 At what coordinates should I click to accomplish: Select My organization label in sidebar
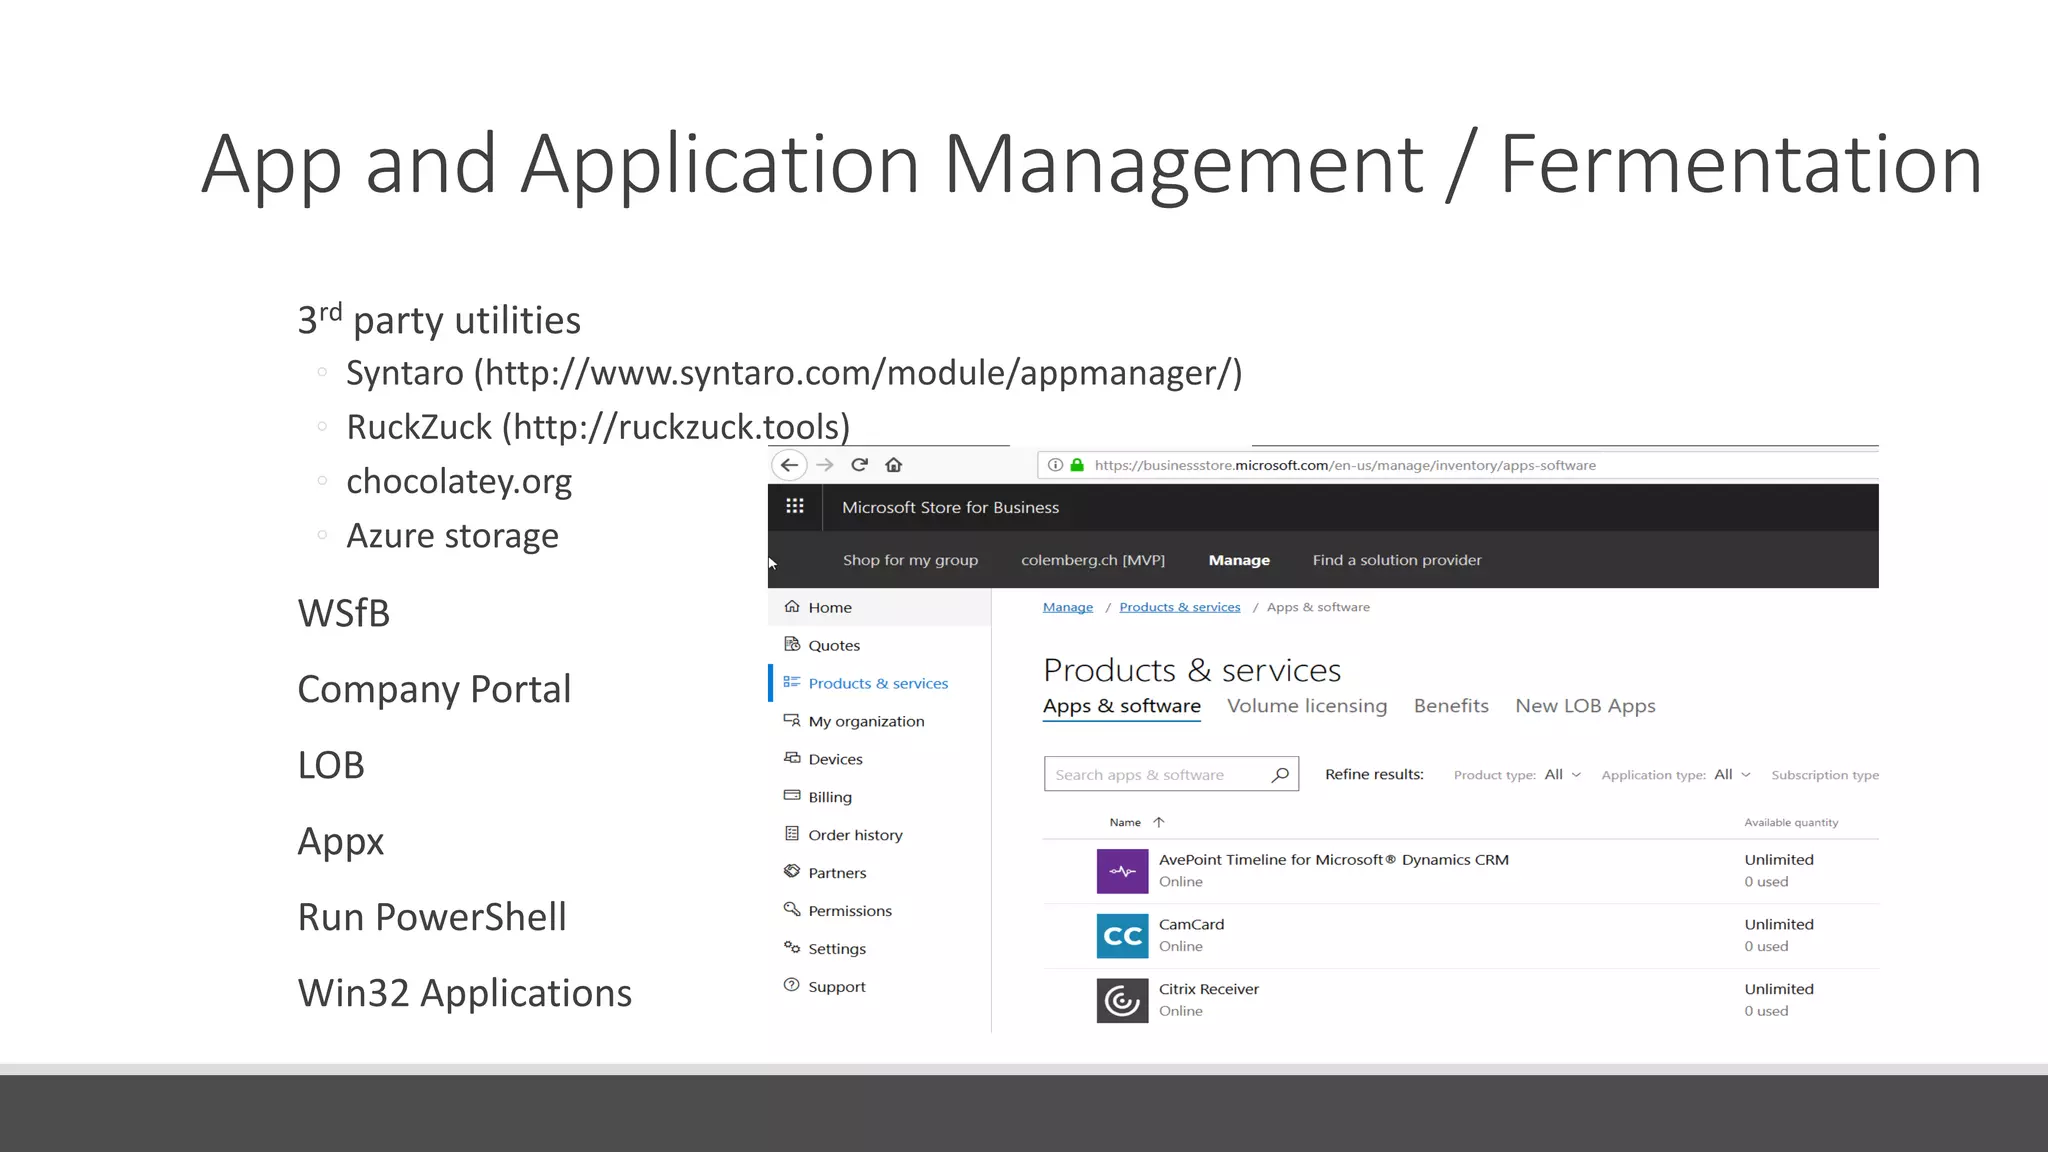coord(866,721)
